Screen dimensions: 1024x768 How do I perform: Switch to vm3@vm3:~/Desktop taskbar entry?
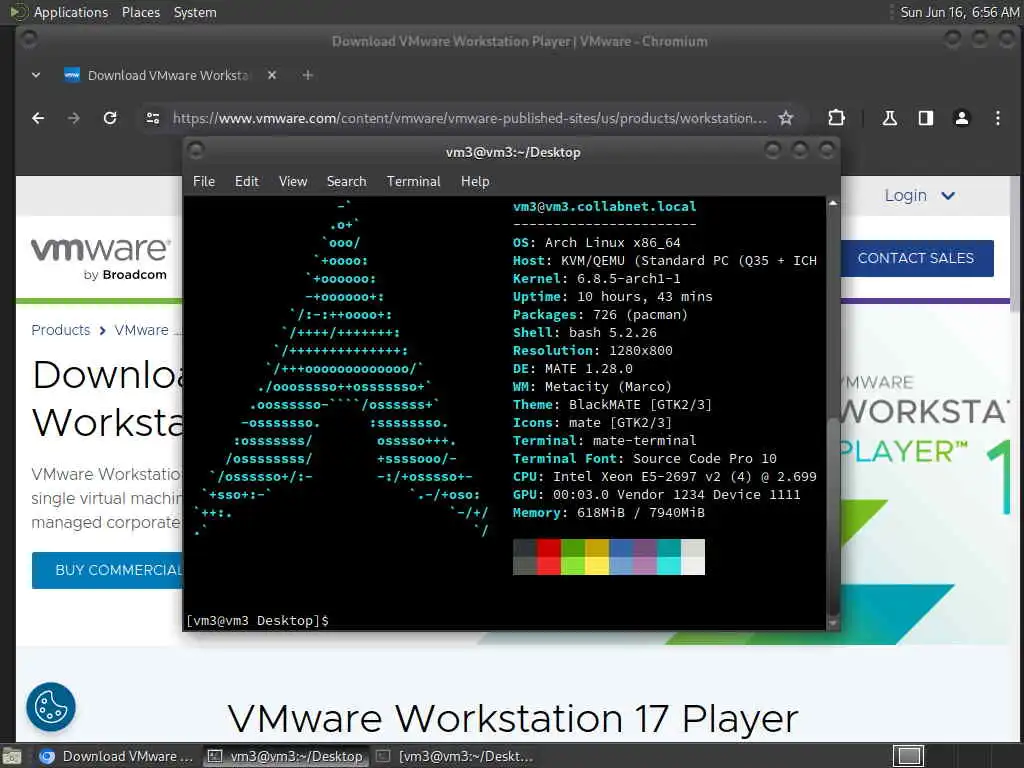pyautogui.click(x=285, y=756)
